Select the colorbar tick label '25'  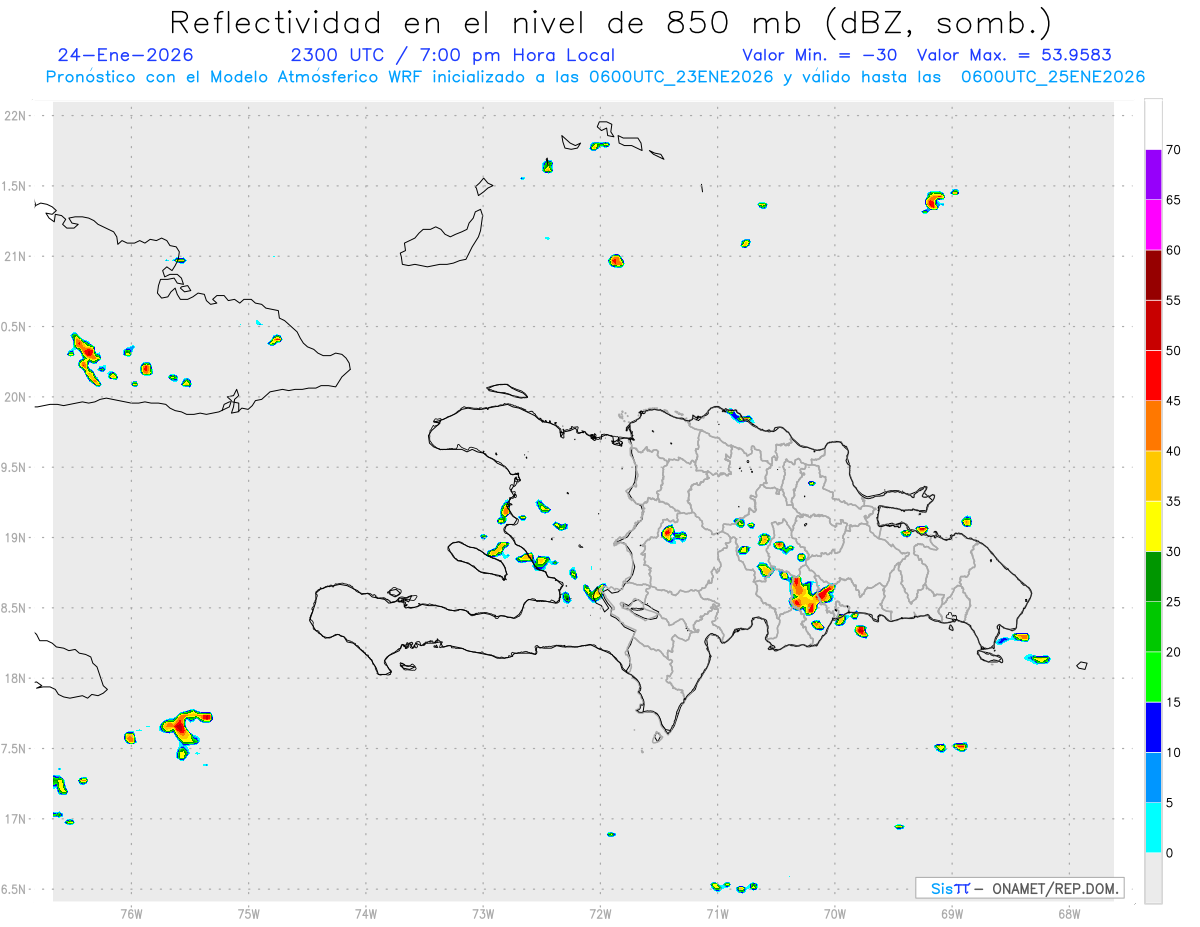coord(1173,602)
